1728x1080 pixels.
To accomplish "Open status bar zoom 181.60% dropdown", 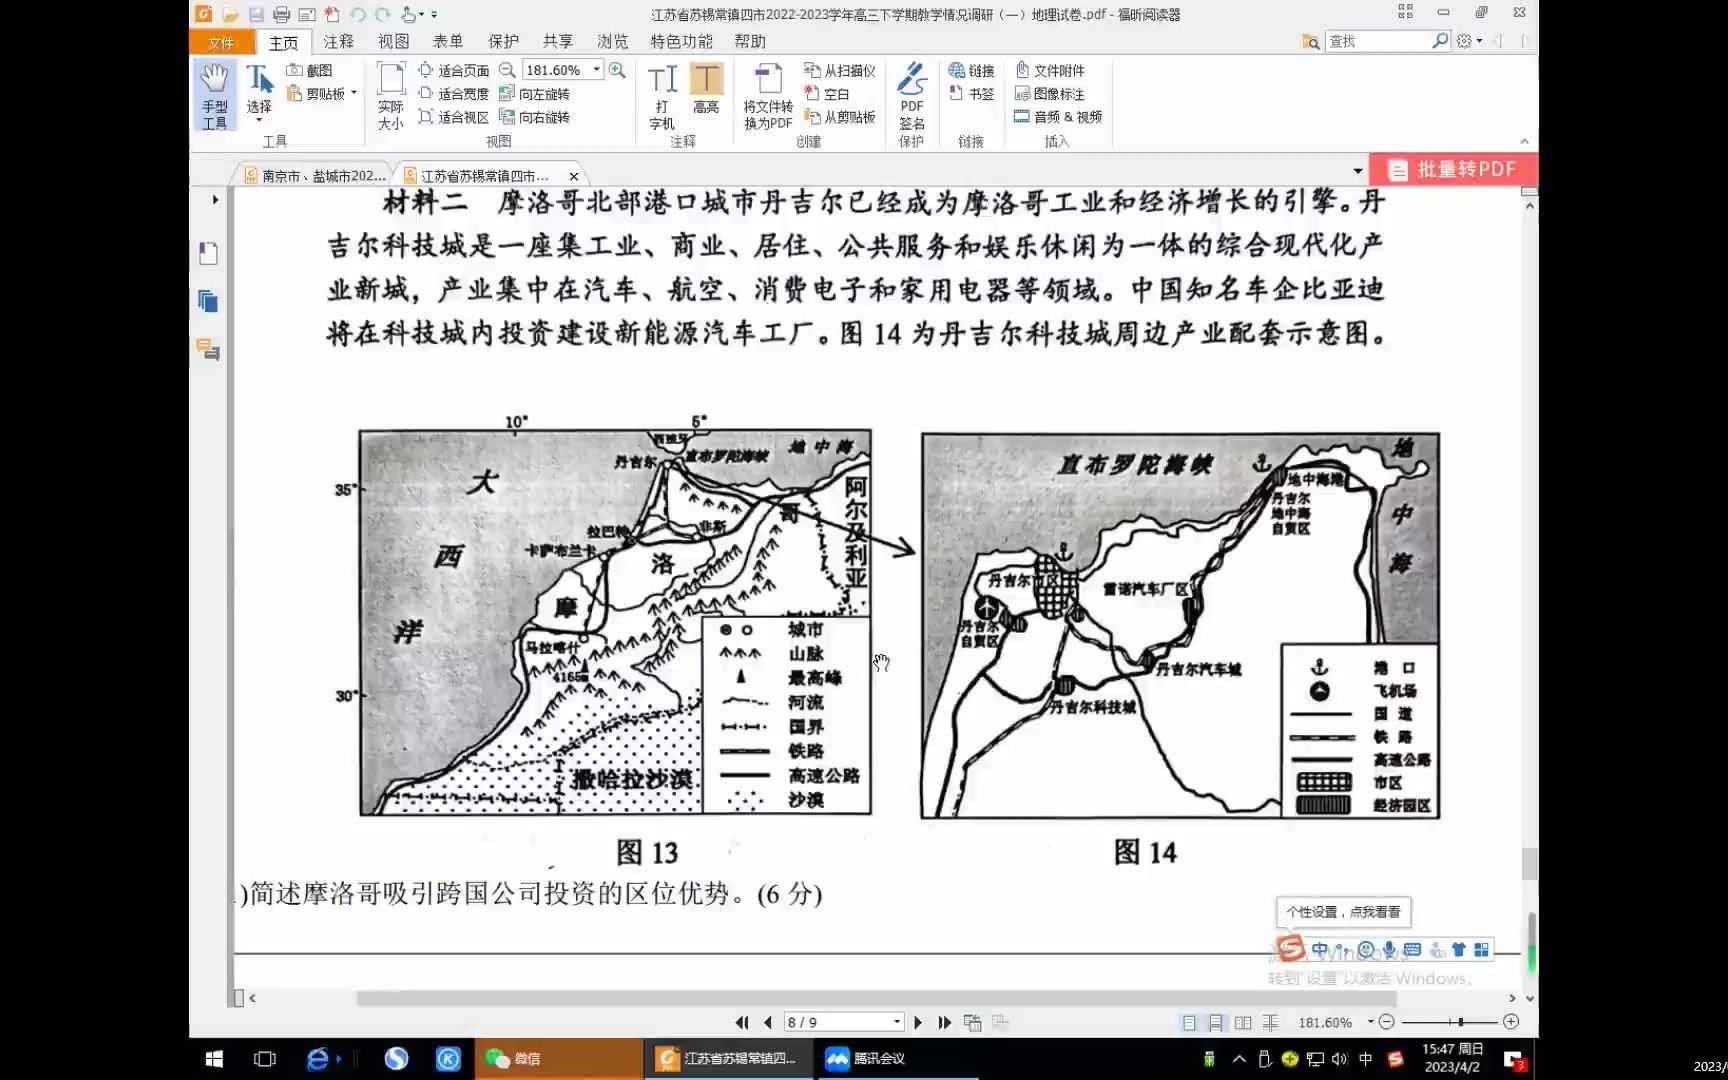I will point(1370,1022).
